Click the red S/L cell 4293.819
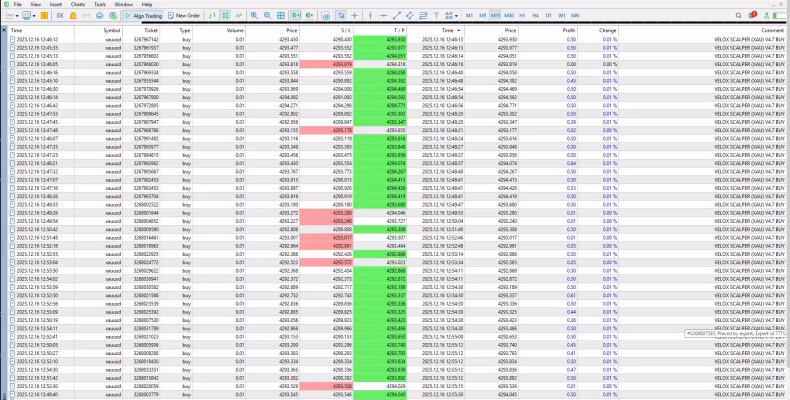The image size is (790, 400). click(326, 64)
